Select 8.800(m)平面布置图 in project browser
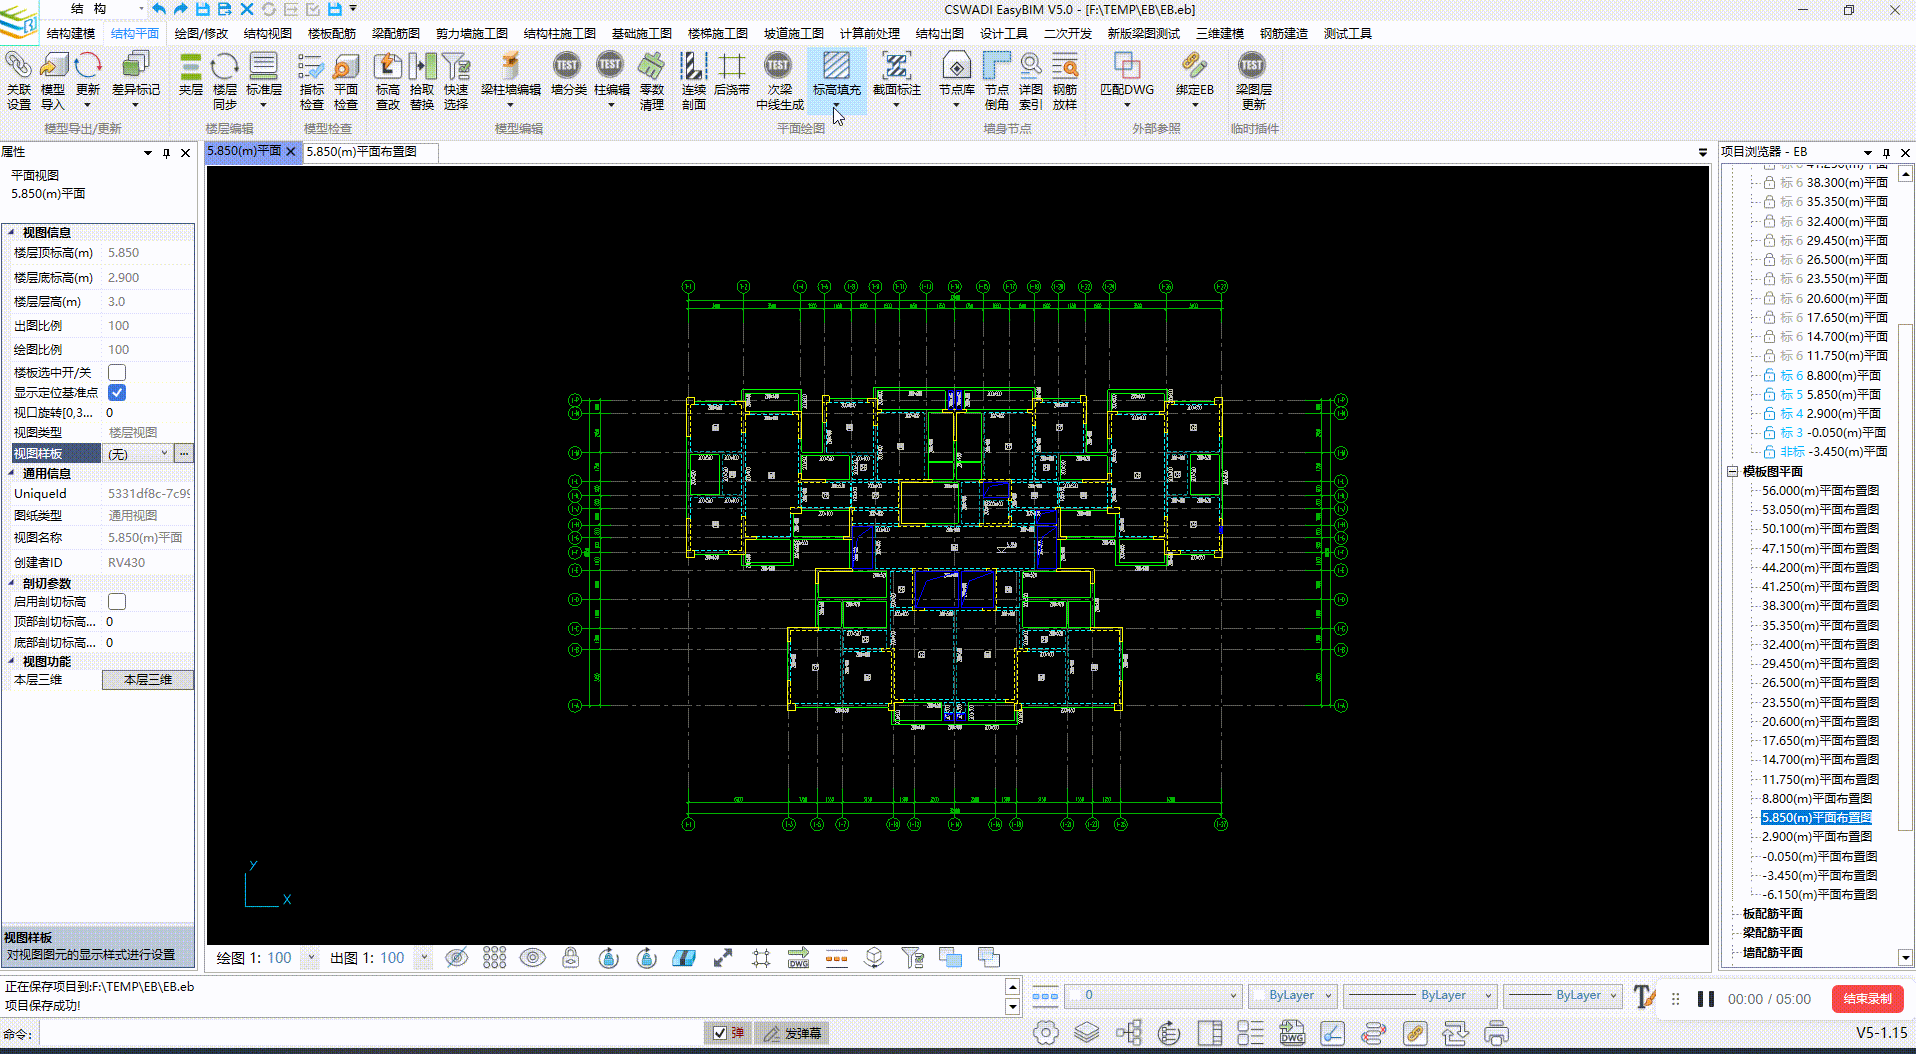This screenshot has height=1054, width=1916. pos(1816,799)
